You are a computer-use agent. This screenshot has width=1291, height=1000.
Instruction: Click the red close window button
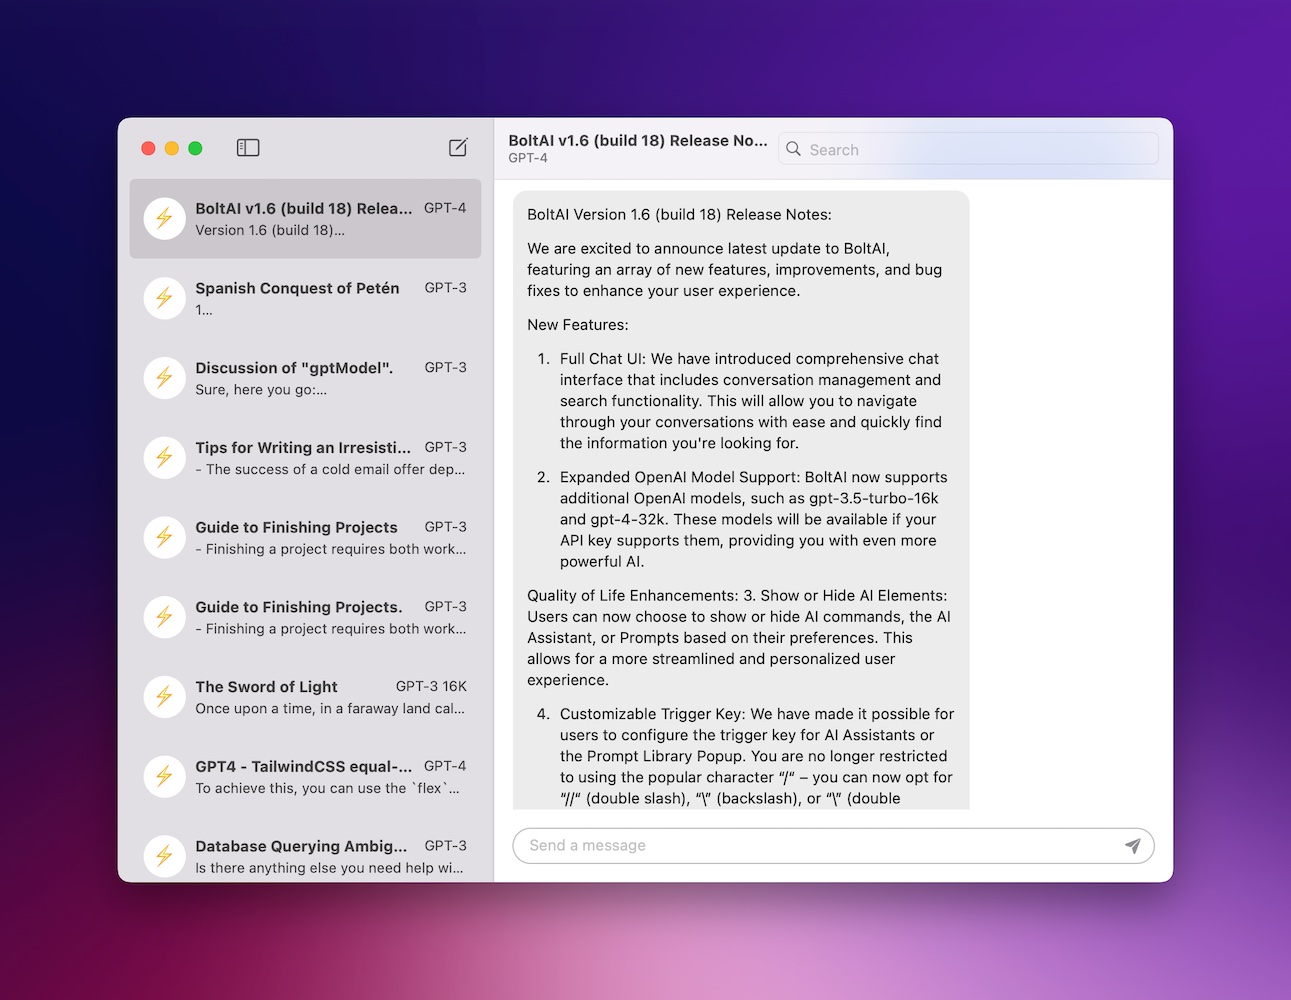click(x=148, y=148)
